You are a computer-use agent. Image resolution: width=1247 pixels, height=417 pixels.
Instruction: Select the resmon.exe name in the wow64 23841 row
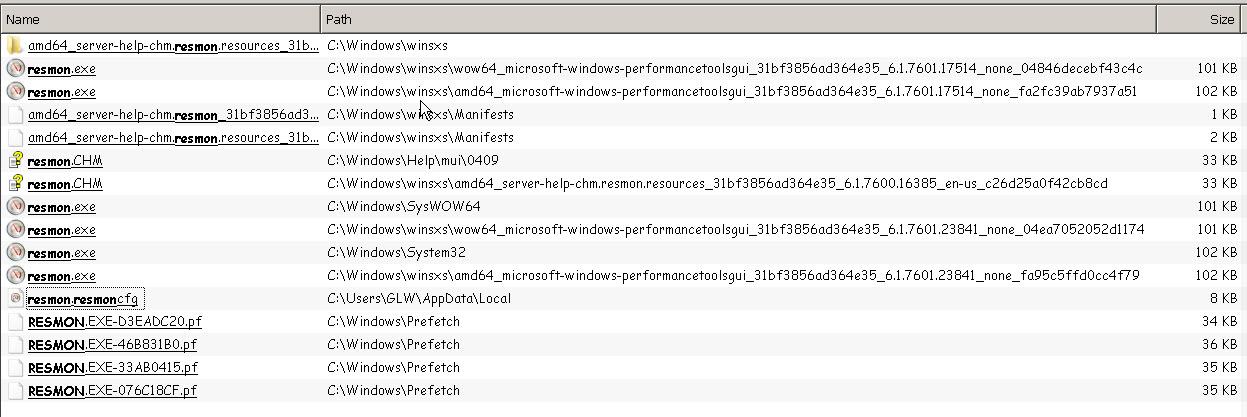coord(62,230)
